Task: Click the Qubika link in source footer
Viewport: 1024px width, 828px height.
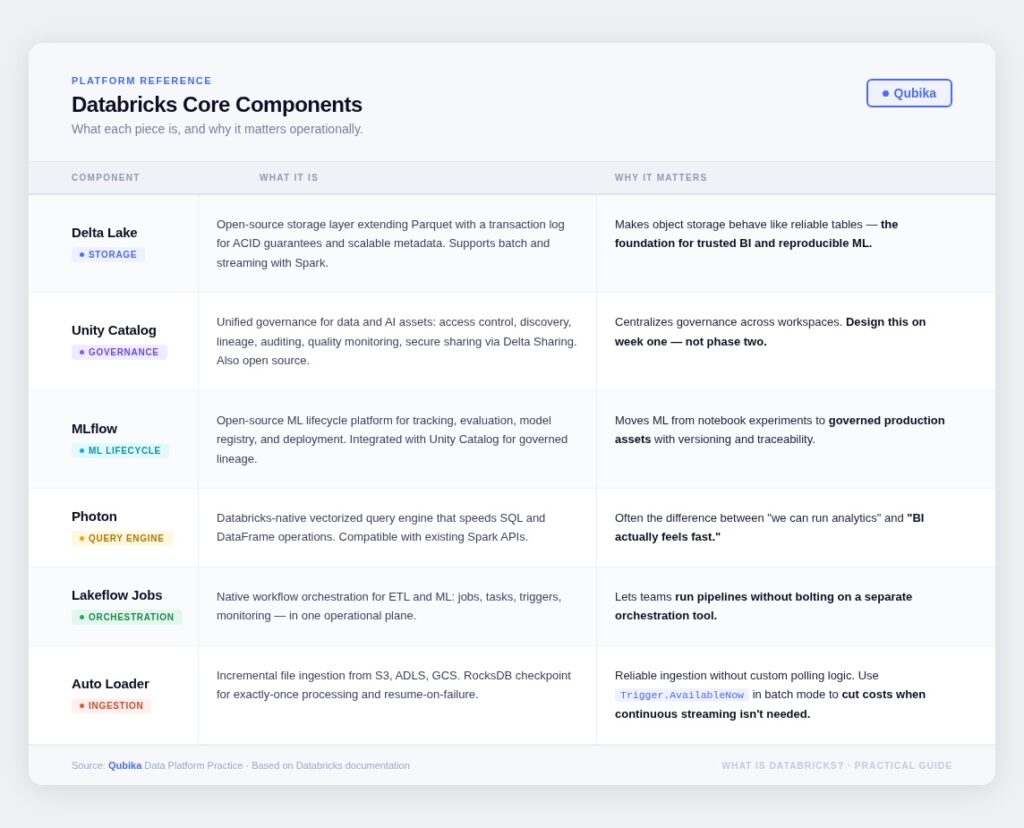Action: tap(125, 766)
